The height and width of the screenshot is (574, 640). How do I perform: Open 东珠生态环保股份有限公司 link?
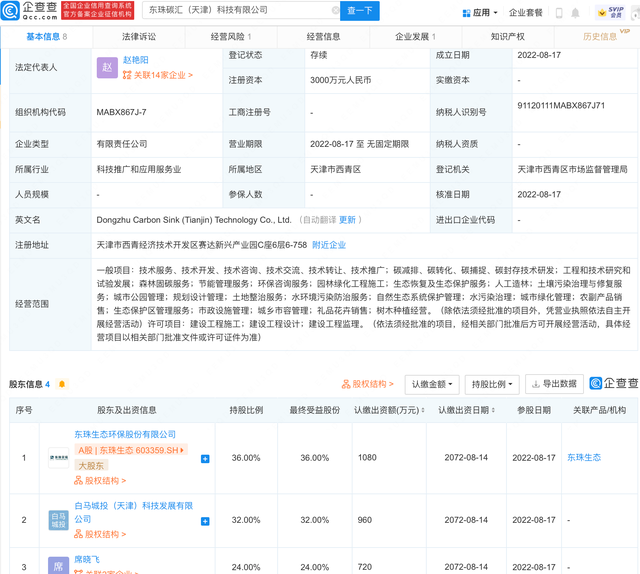(x=125, y=434)
